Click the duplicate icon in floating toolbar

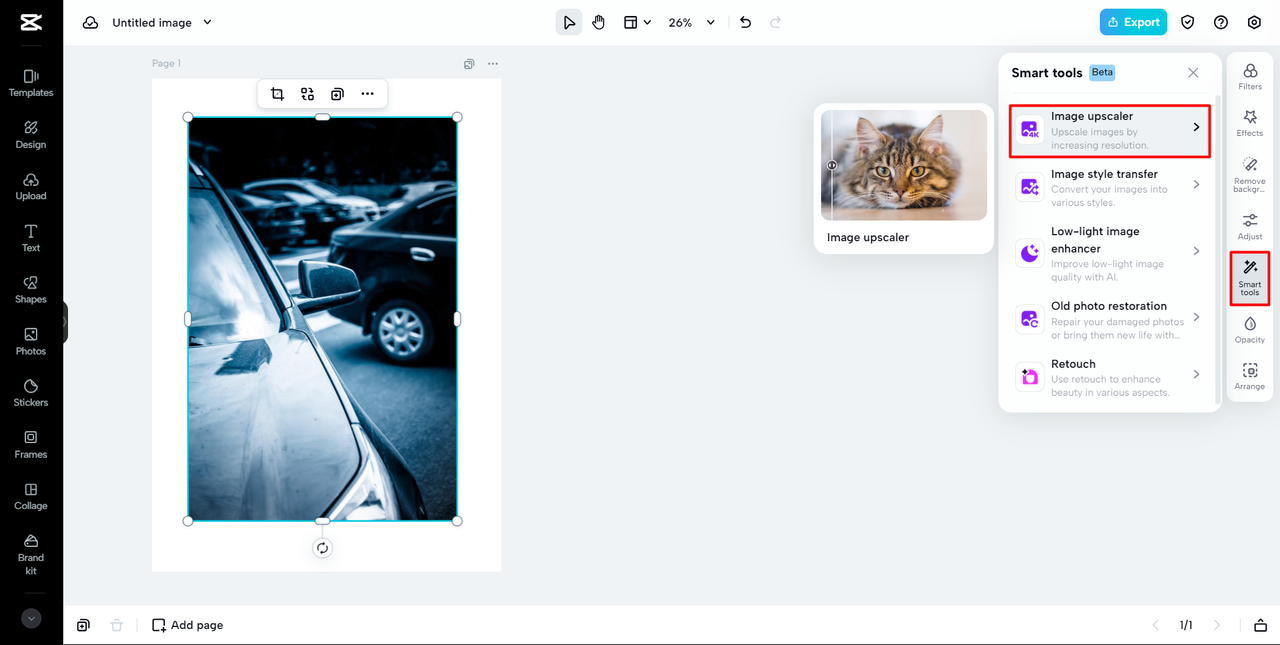coord(337,94)
